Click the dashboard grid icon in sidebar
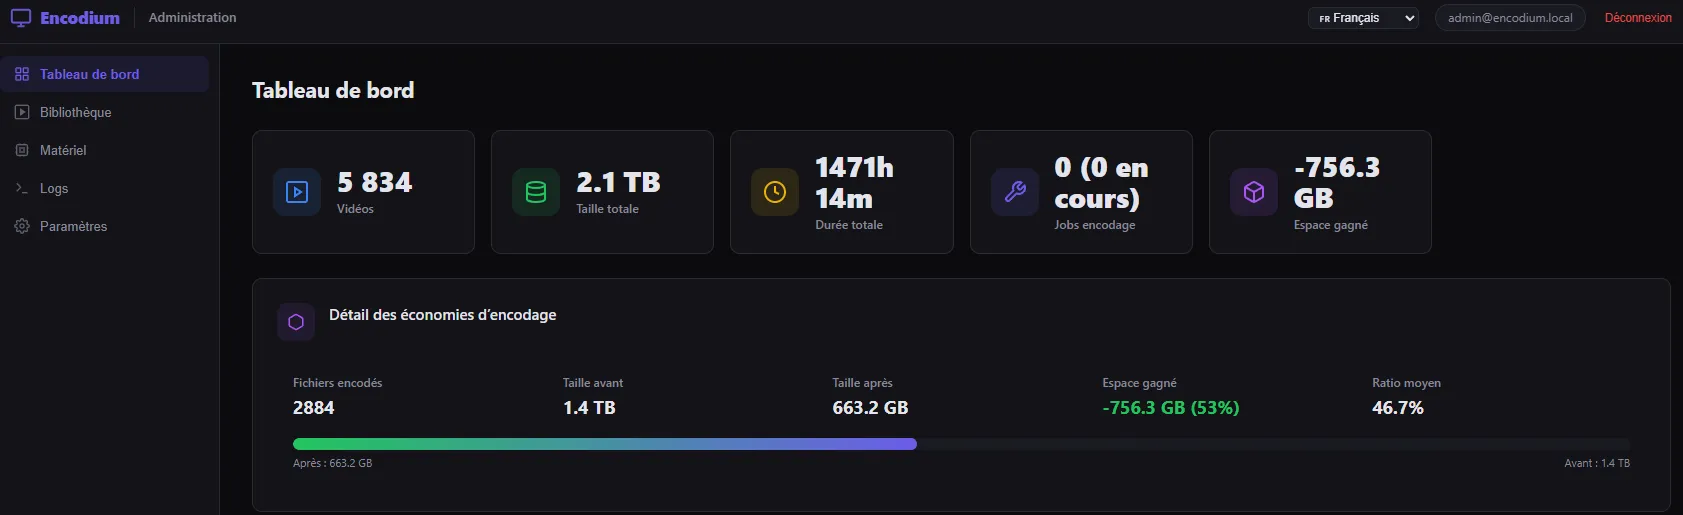This screenshot has width=1683, height=515. (x=22, y=74)
